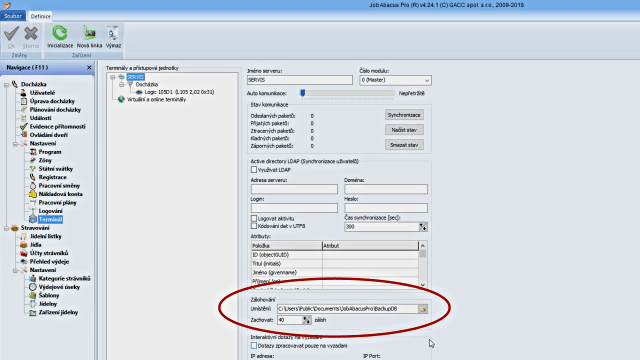The height and width of the screenshot is (360, 640).
Task: Open Jídelní lístky item
Action: point(45,236)
